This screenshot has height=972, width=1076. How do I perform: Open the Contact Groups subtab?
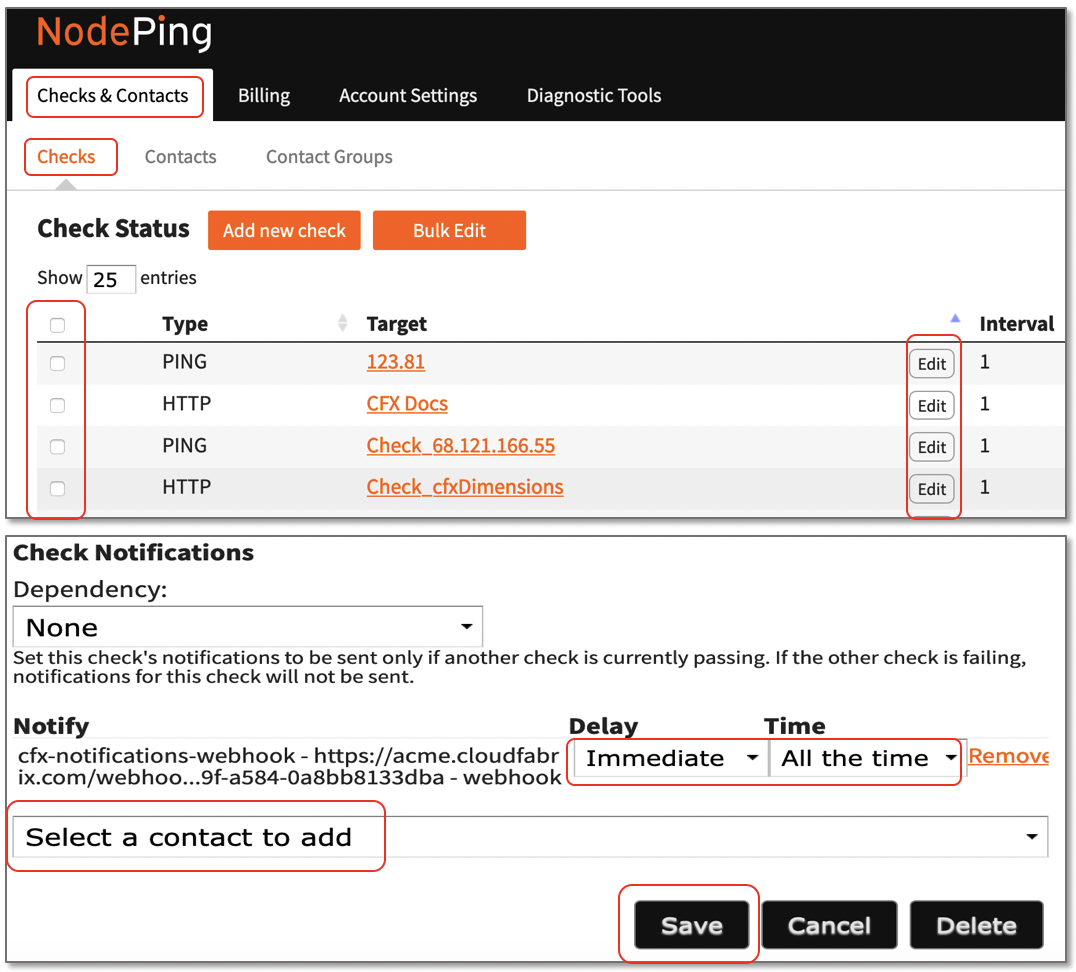click(x=329, y=157)
